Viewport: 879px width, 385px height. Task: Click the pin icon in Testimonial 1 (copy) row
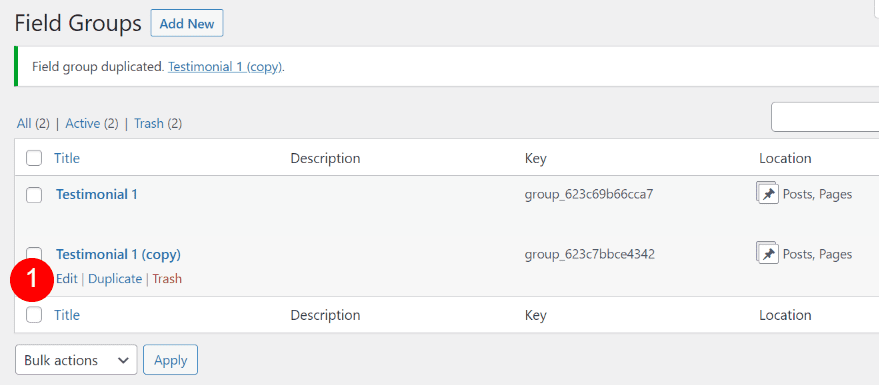(x=767, y=253)
